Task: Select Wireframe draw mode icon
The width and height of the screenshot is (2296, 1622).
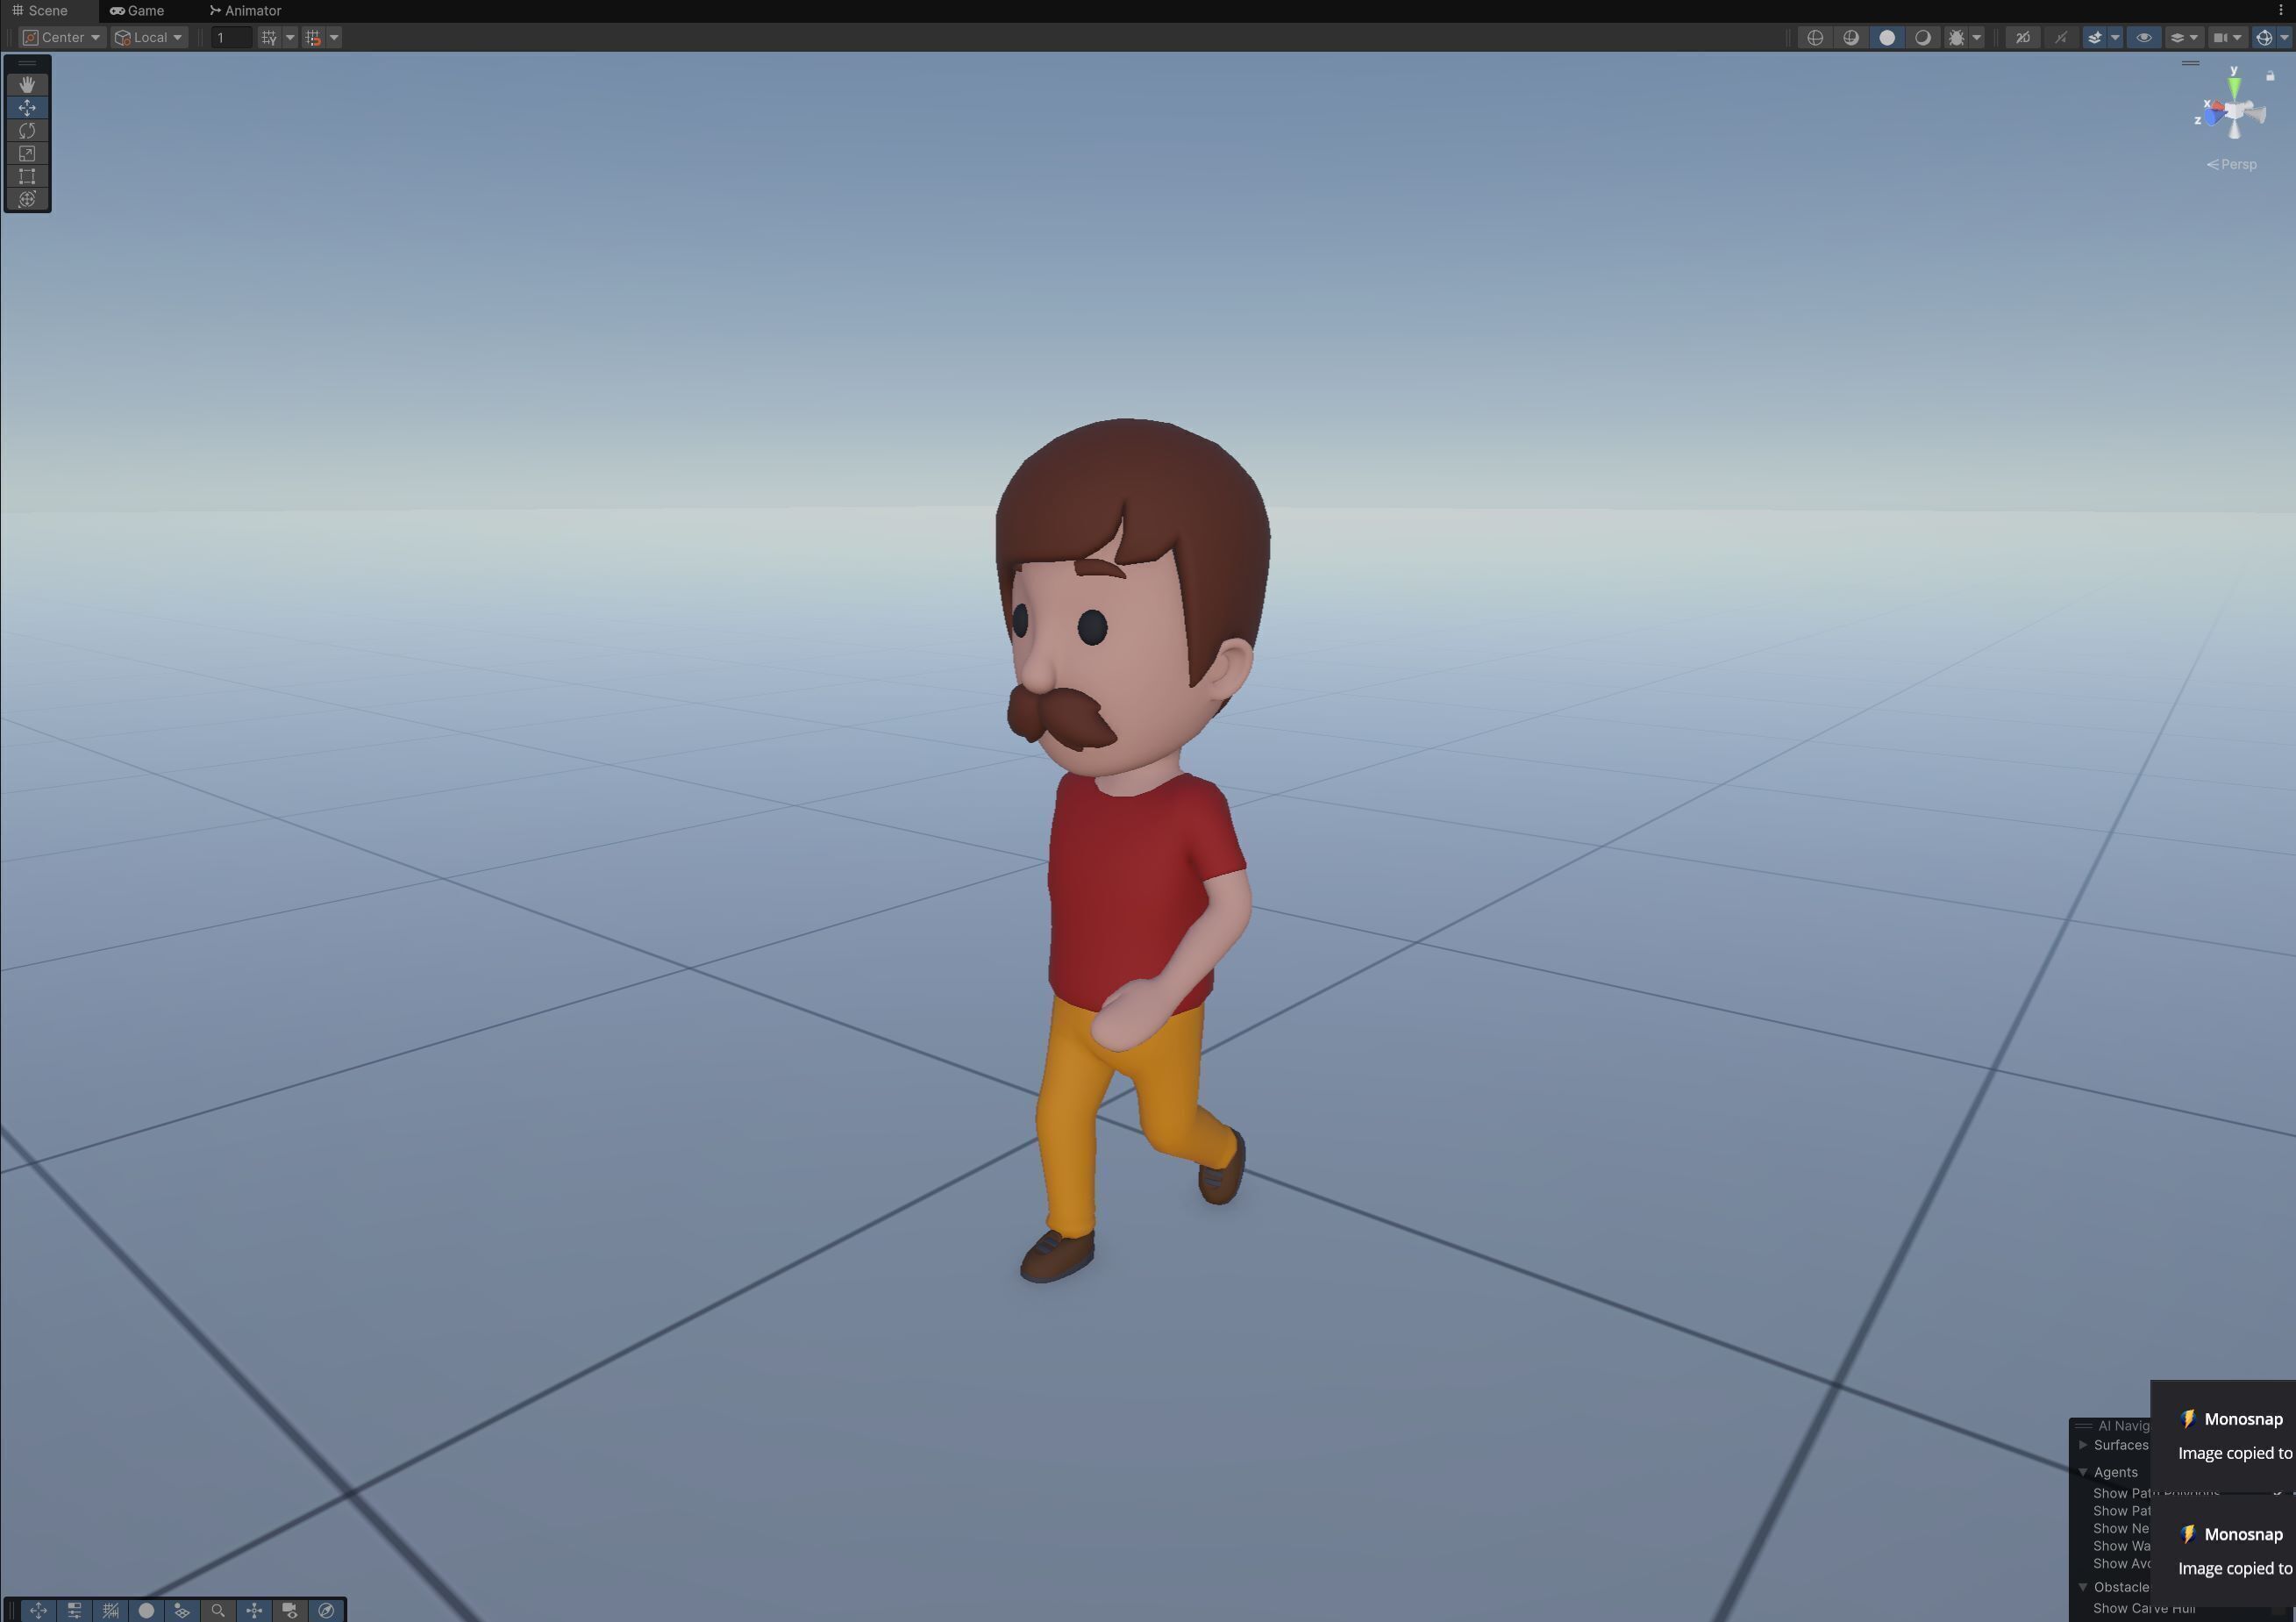Action: coord(1815,38)
